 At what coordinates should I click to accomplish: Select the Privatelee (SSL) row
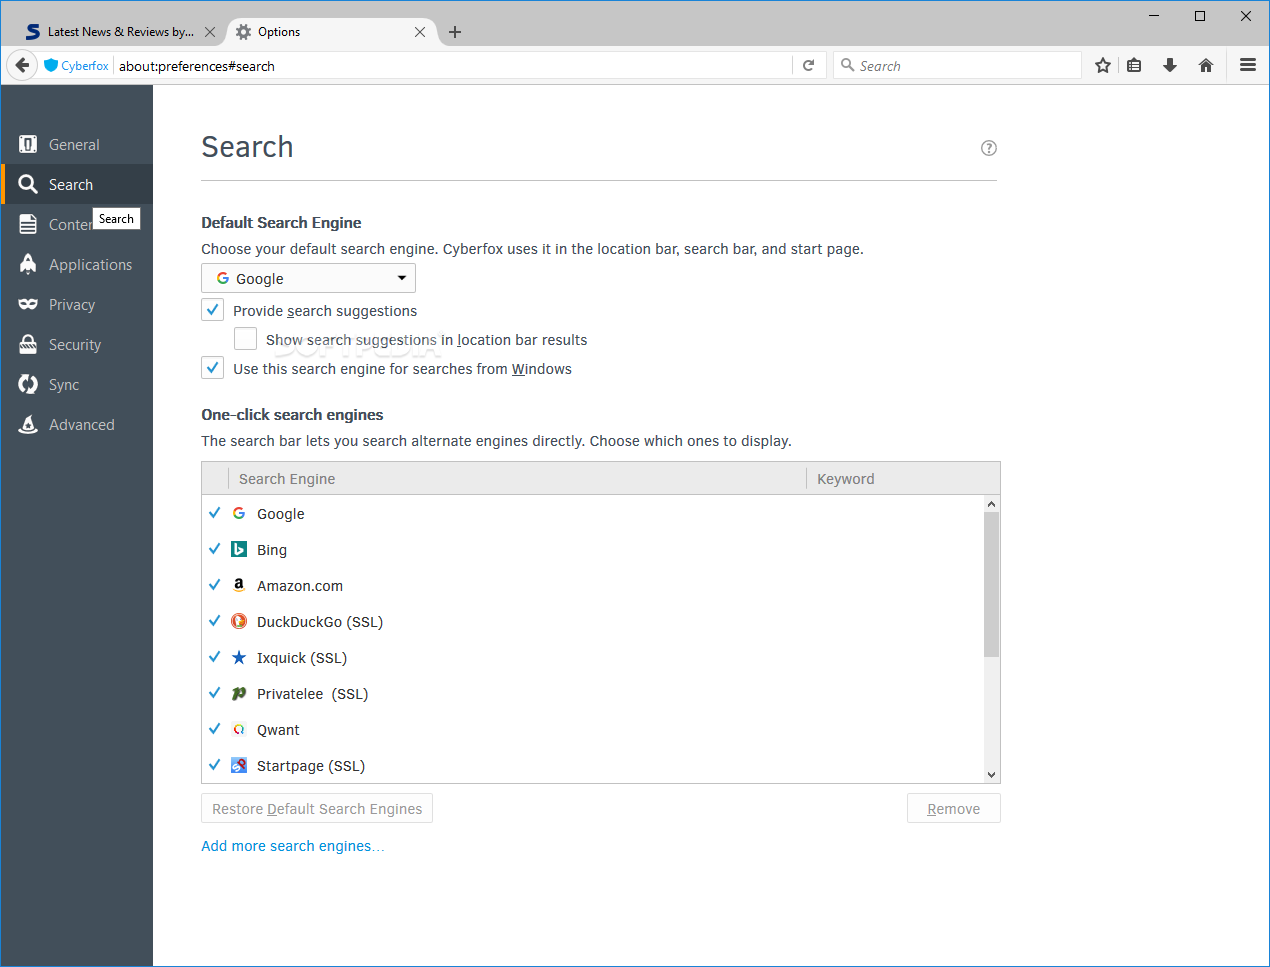point(594,693)
